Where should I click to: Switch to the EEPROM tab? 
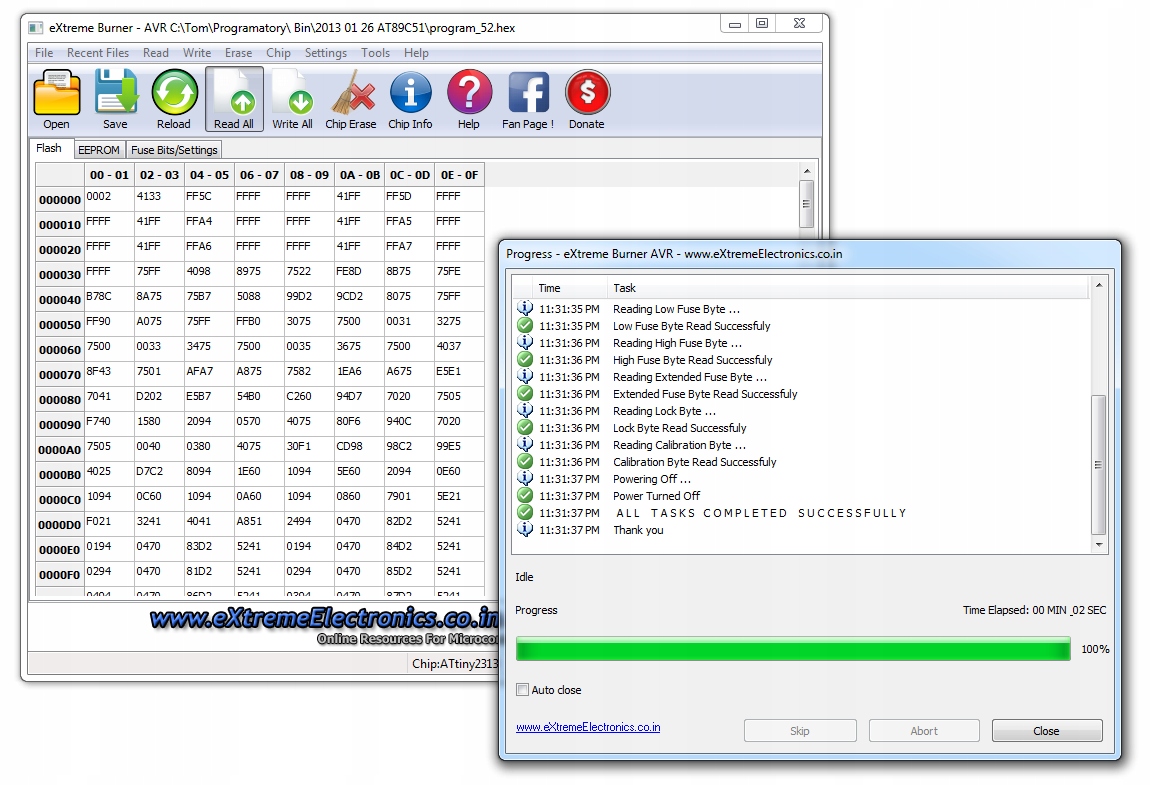[98, 150]
